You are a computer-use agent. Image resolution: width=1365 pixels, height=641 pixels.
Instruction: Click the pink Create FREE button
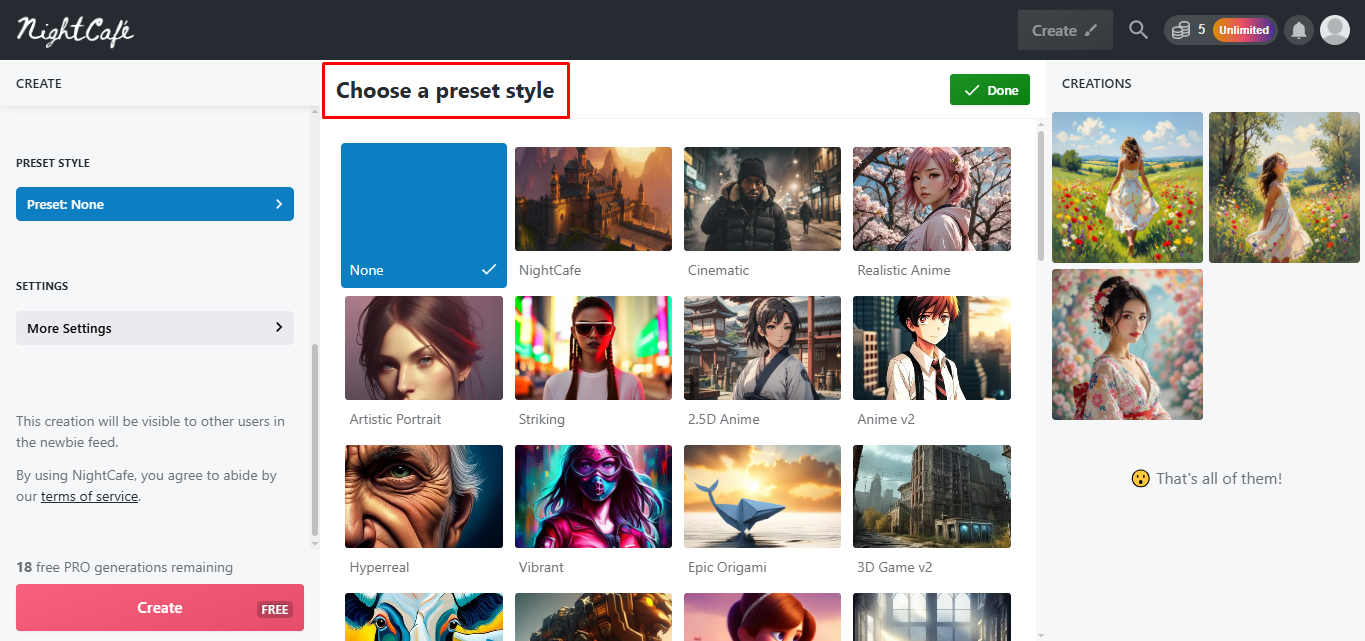[x=160, y=608]
